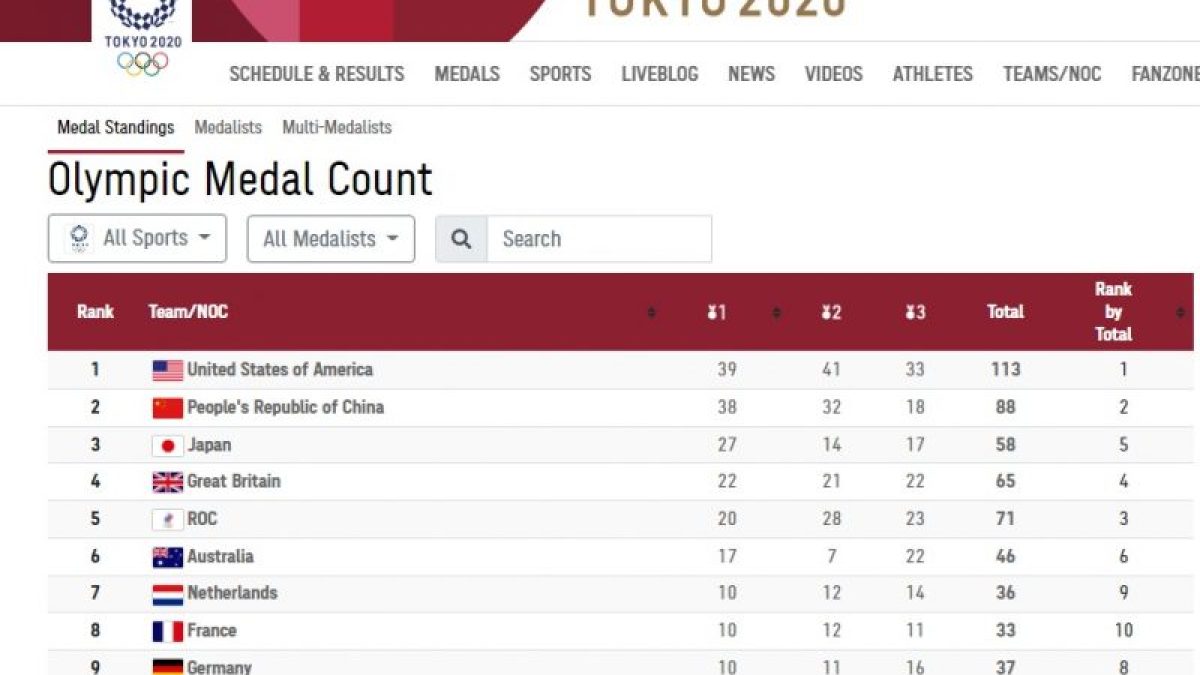Sort by bronze medal column header
This screenshot has width=1200, height=675.
(x=915, y=312)
